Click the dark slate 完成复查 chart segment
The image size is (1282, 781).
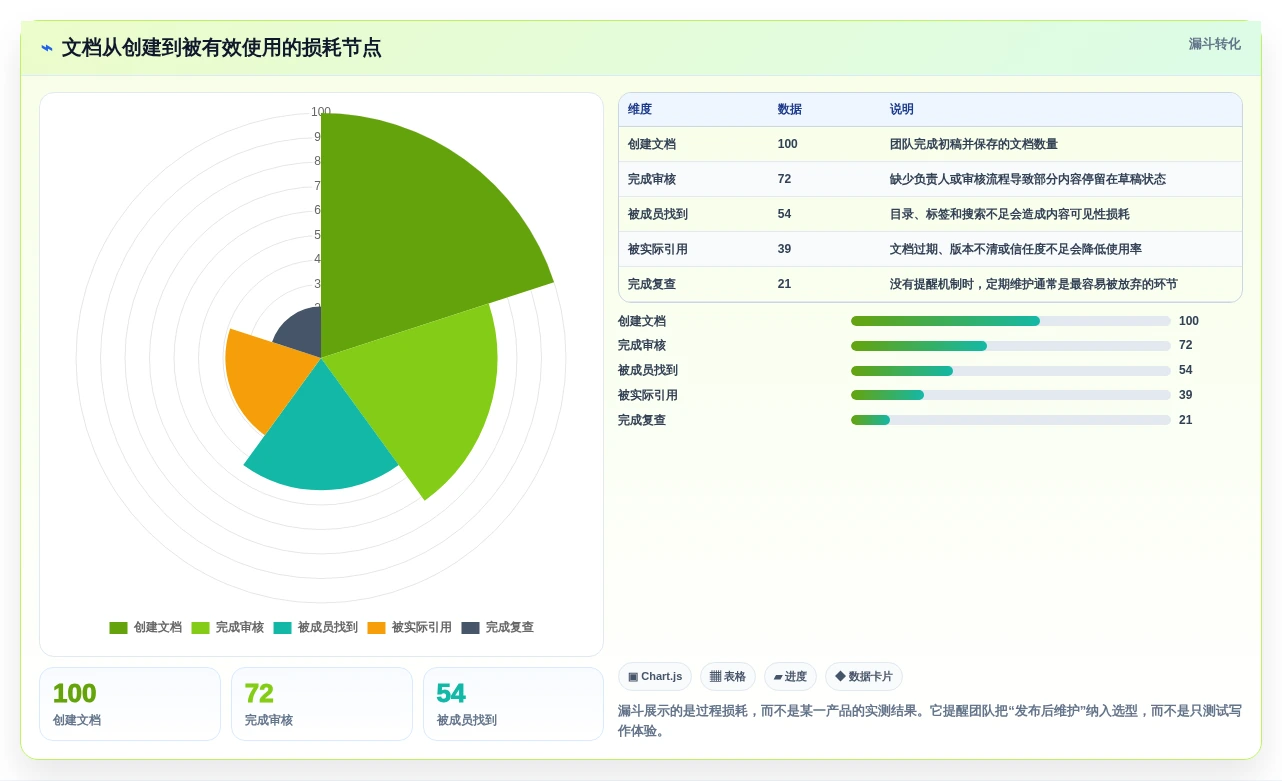click(x=302, y=335)
